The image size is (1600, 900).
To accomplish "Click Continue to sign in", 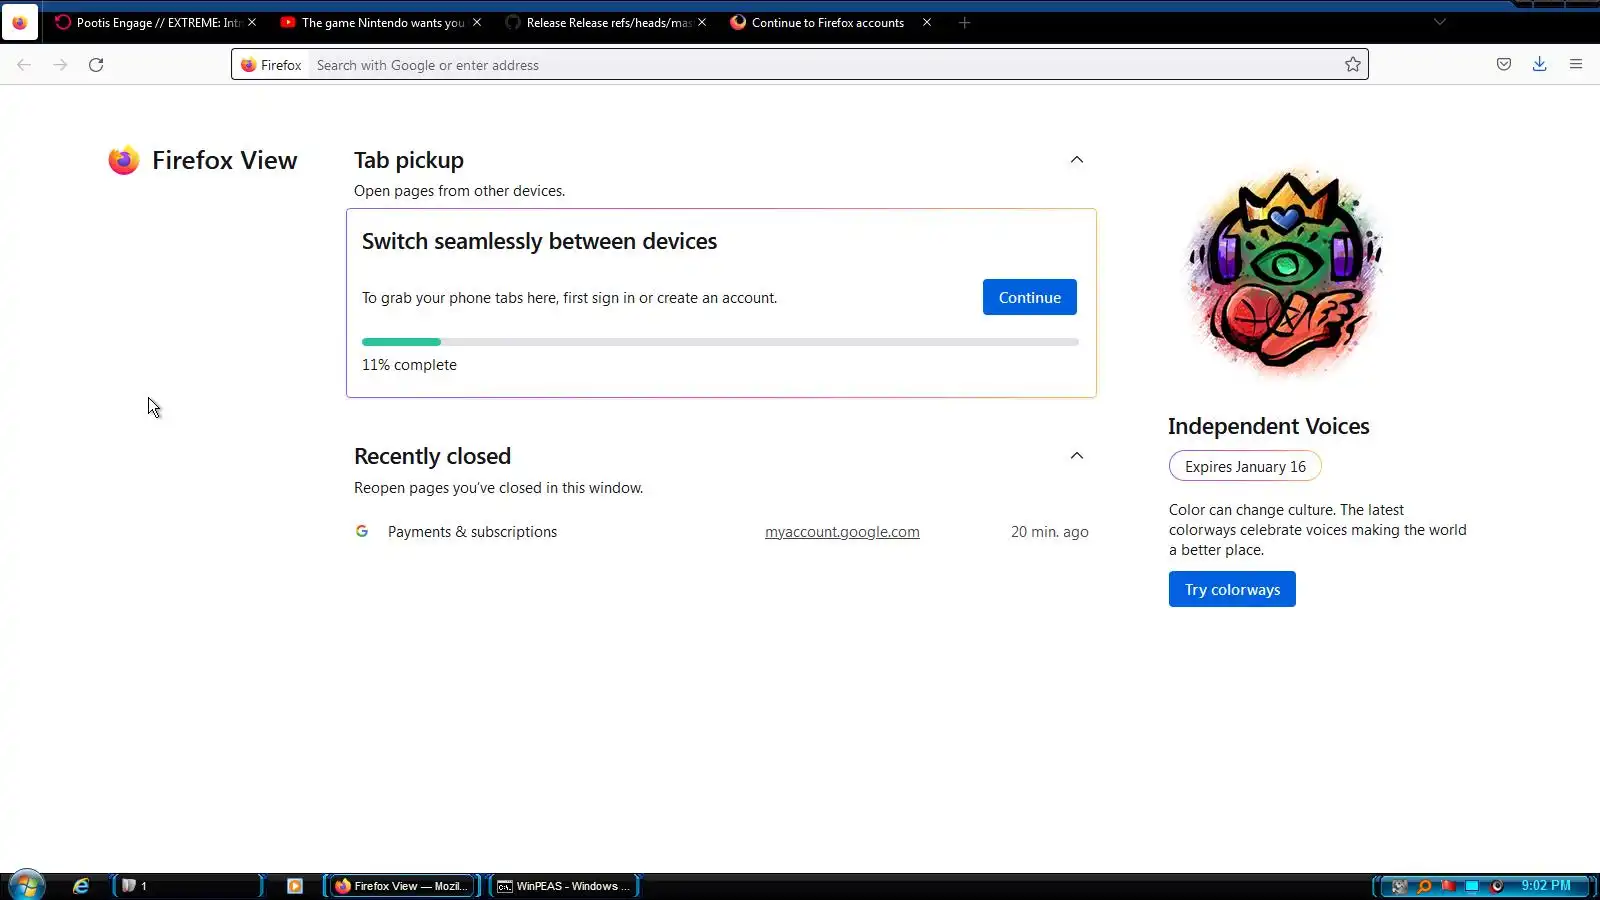I will tap(1030, 297).
